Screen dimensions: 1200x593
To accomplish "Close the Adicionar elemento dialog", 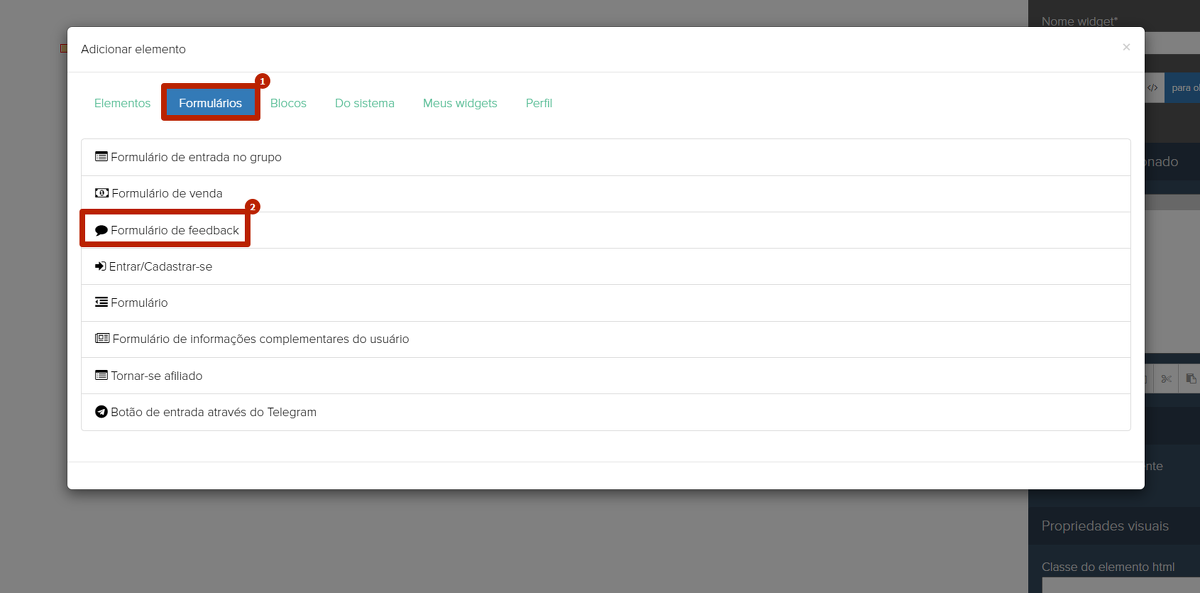I will tap(1126, 47).
